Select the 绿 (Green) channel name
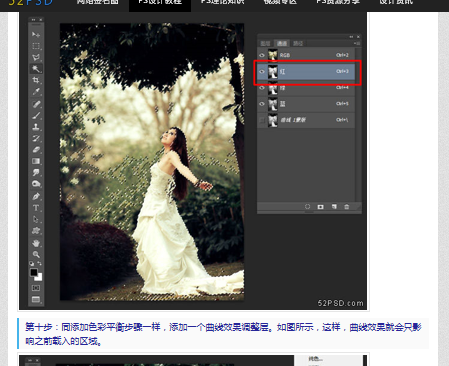 click(282, 88)
